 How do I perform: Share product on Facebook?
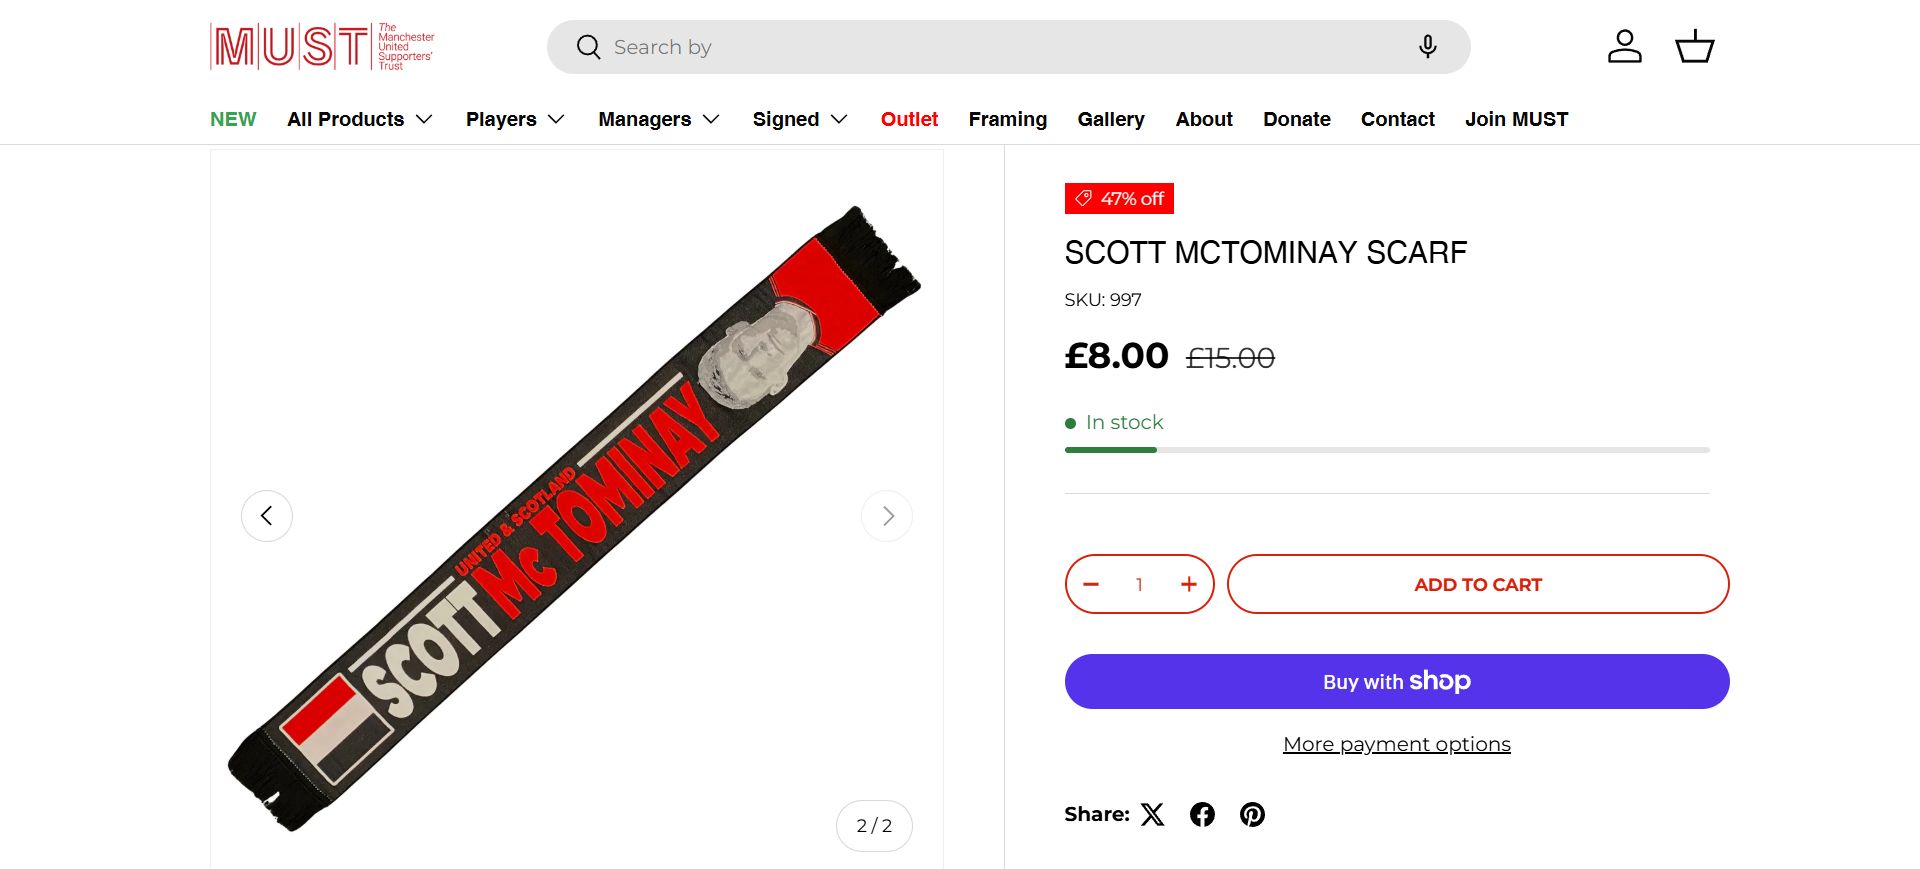tap(1202, 814)
